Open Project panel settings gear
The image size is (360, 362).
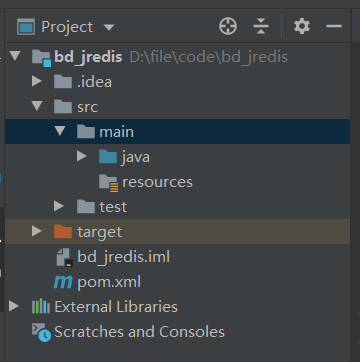coord(302,26)
